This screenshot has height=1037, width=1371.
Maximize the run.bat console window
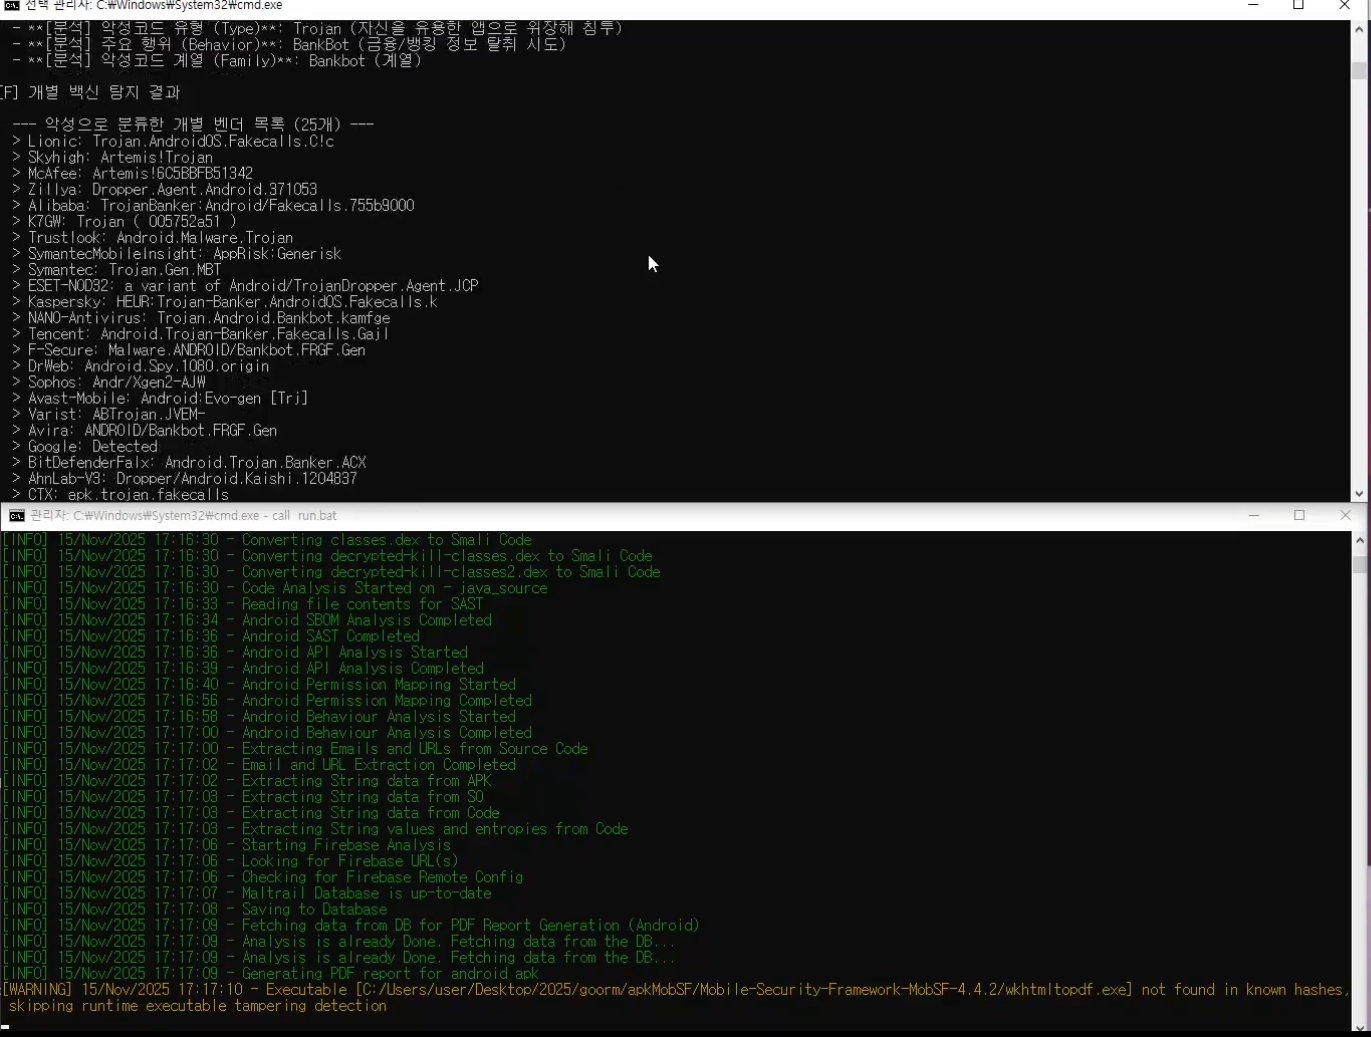[x=1300, y=516]
